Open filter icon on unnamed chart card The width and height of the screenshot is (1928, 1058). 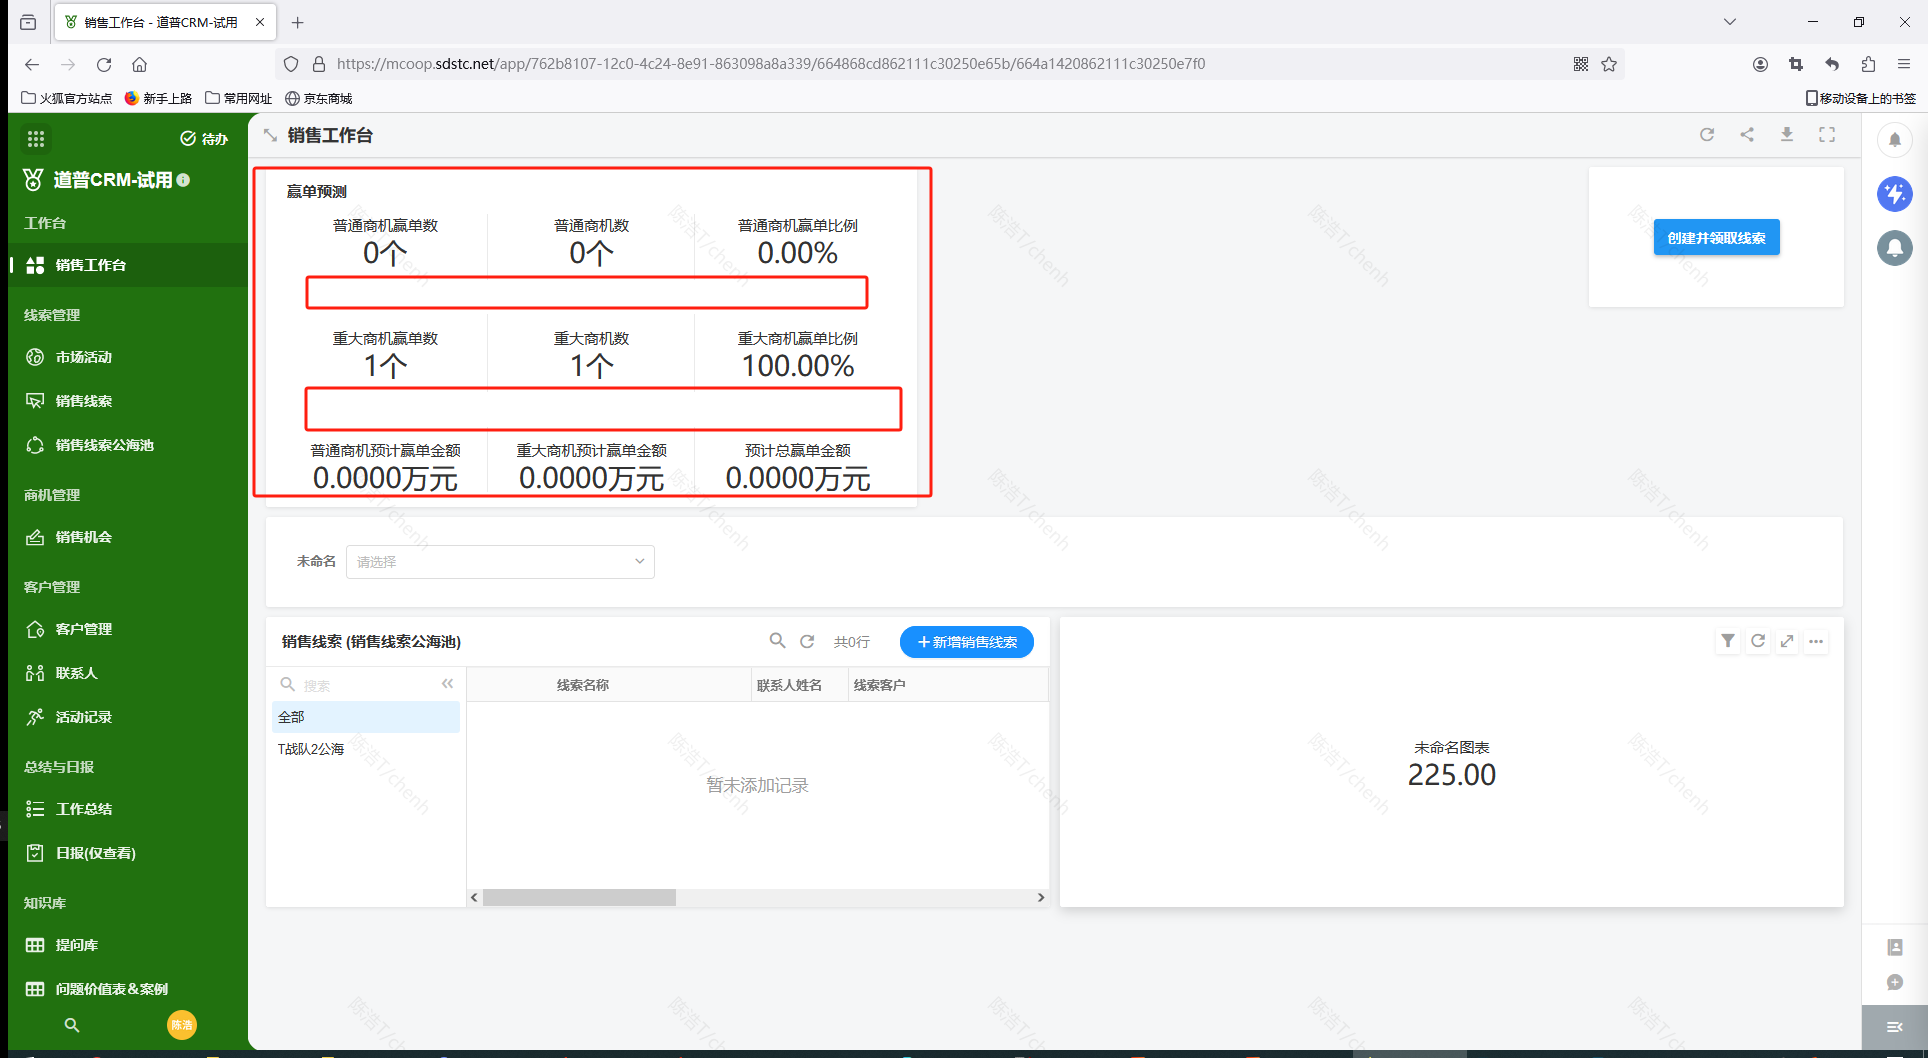[1728, 641]
